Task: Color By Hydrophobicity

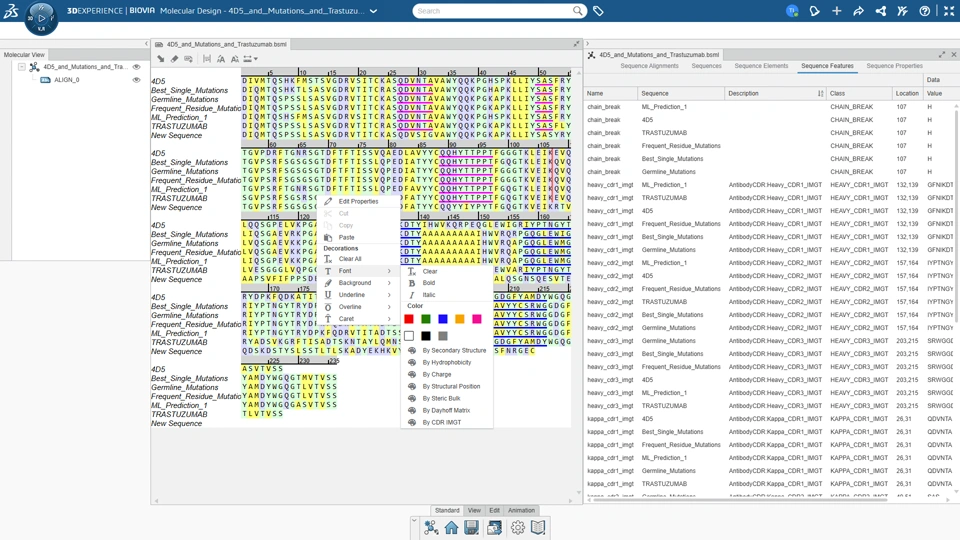Action: pos(447,362)
